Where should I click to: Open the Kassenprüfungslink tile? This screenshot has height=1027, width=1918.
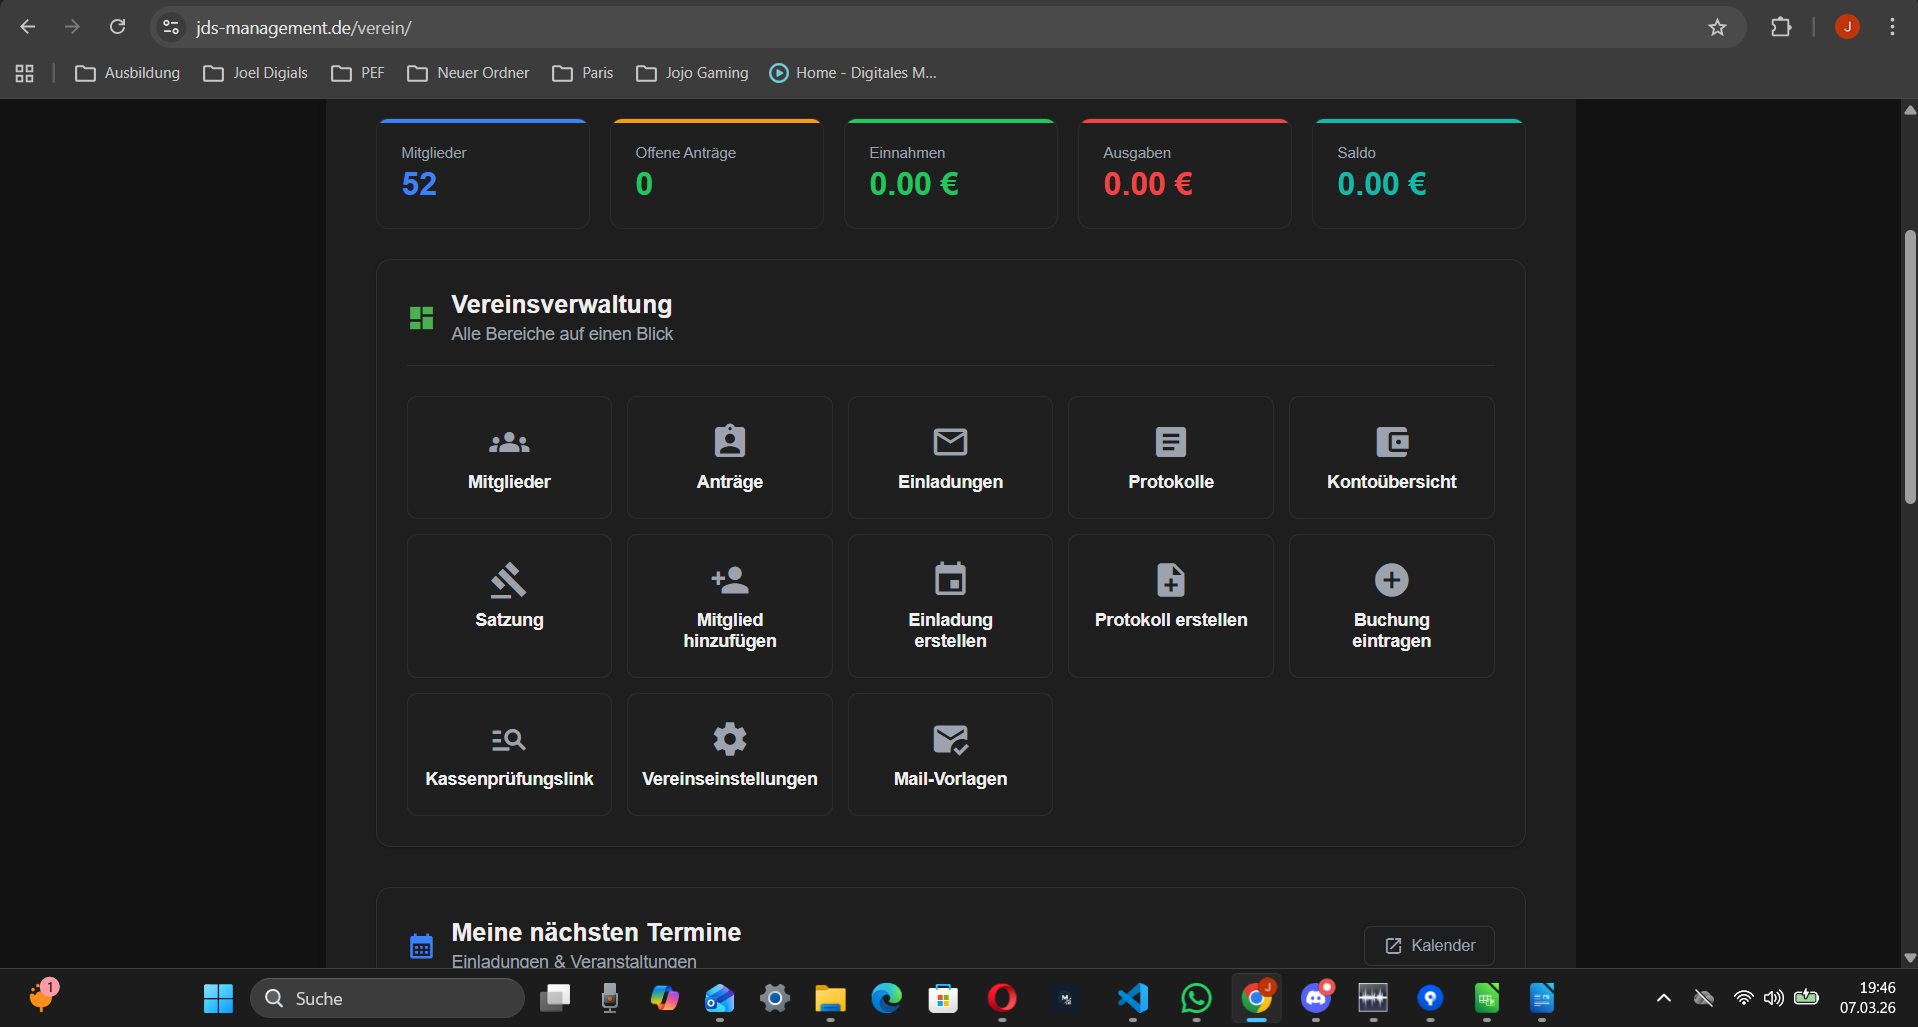(x=509, y=754)
